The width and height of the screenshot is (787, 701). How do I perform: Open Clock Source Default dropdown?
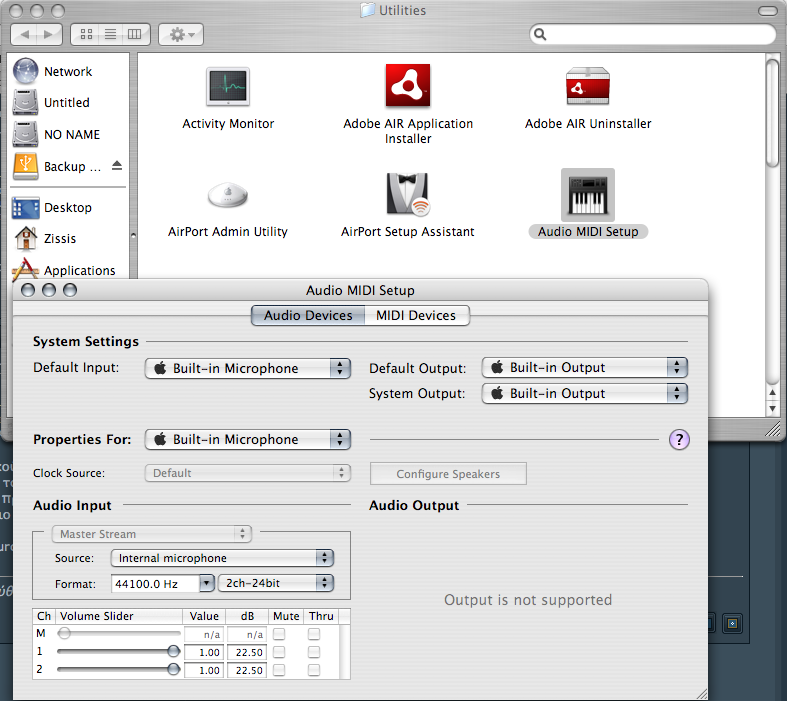click(247, 473)
